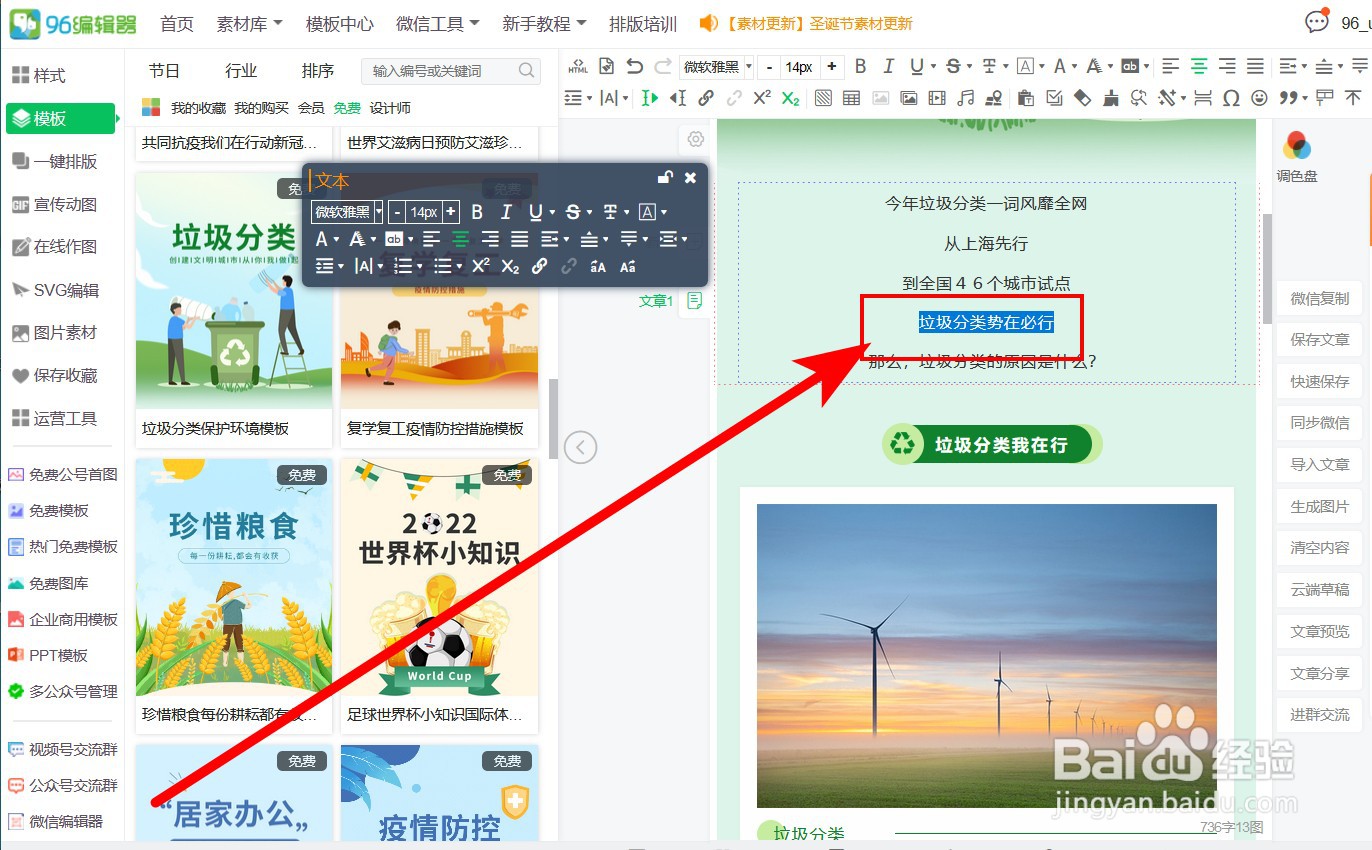This screenshot has width=1372, height=850.
Task: Set left-to-right text direction icon
Action: click(651, 98)
